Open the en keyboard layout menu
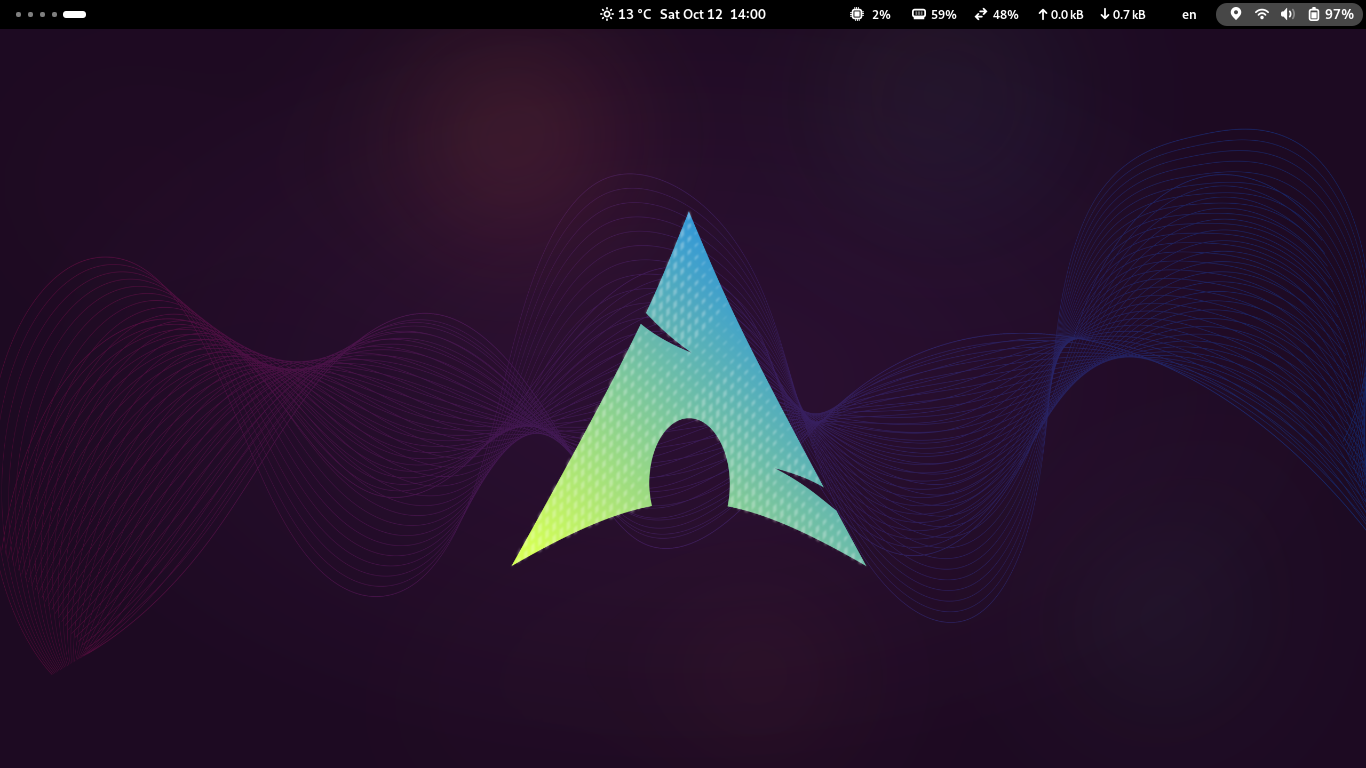This screenshot has width=1366, height=768. pos(1189,14)
